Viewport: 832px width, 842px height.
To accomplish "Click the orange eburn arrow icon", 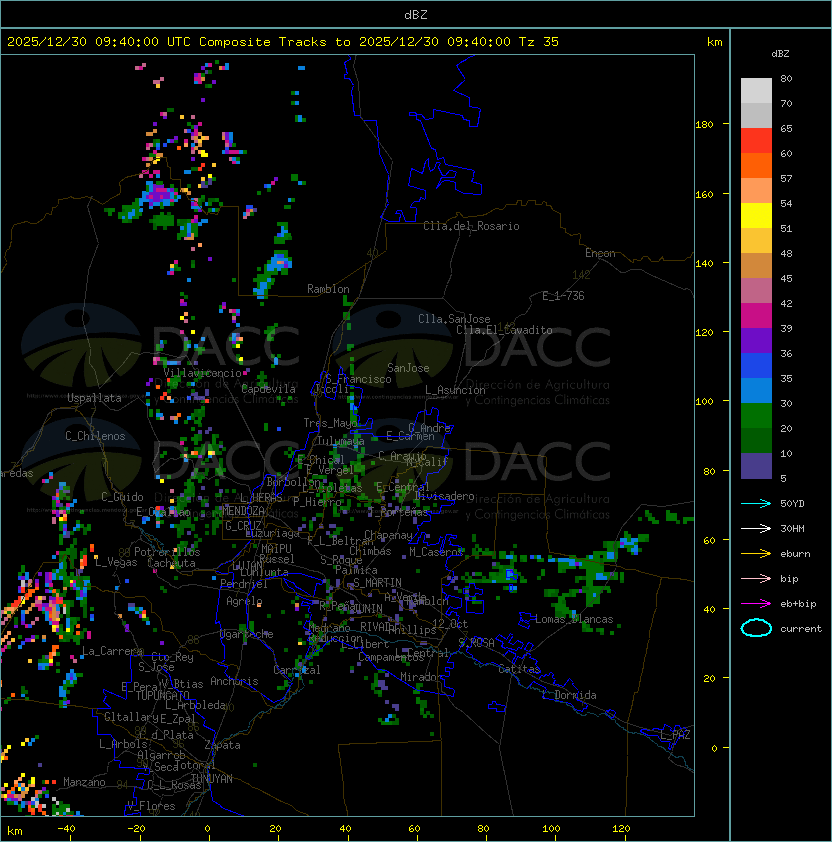I will pyautogui.click(x=756, y=553).
